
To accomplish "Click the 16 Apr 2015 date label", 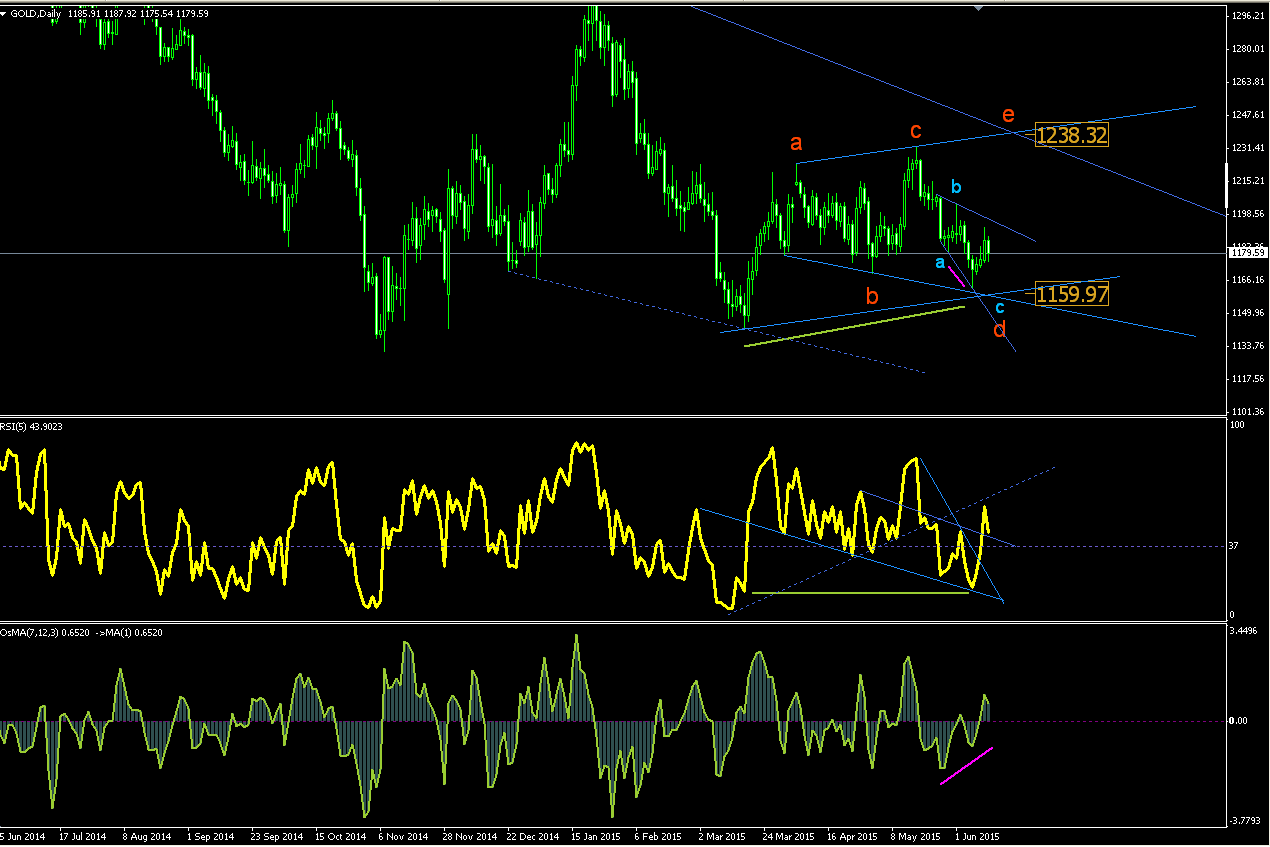I will [x=852, y=836].
